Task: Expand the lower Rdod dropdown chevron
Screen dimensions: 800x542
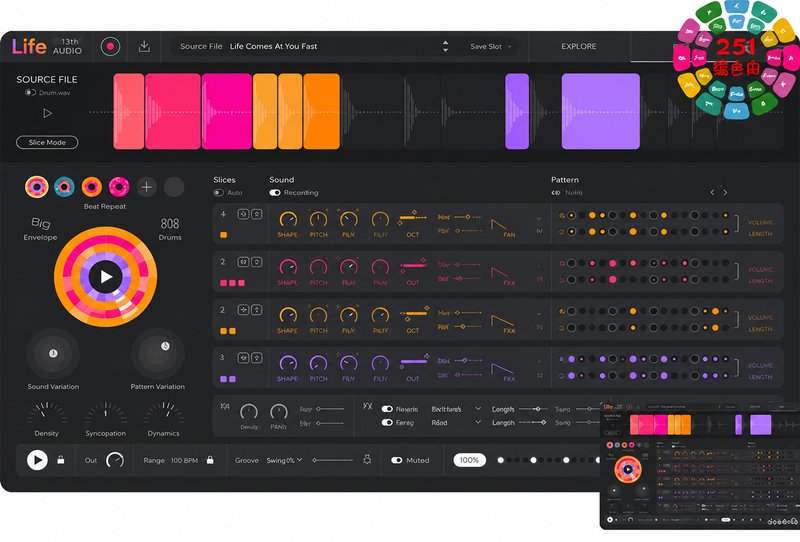Action: point(478,422)
